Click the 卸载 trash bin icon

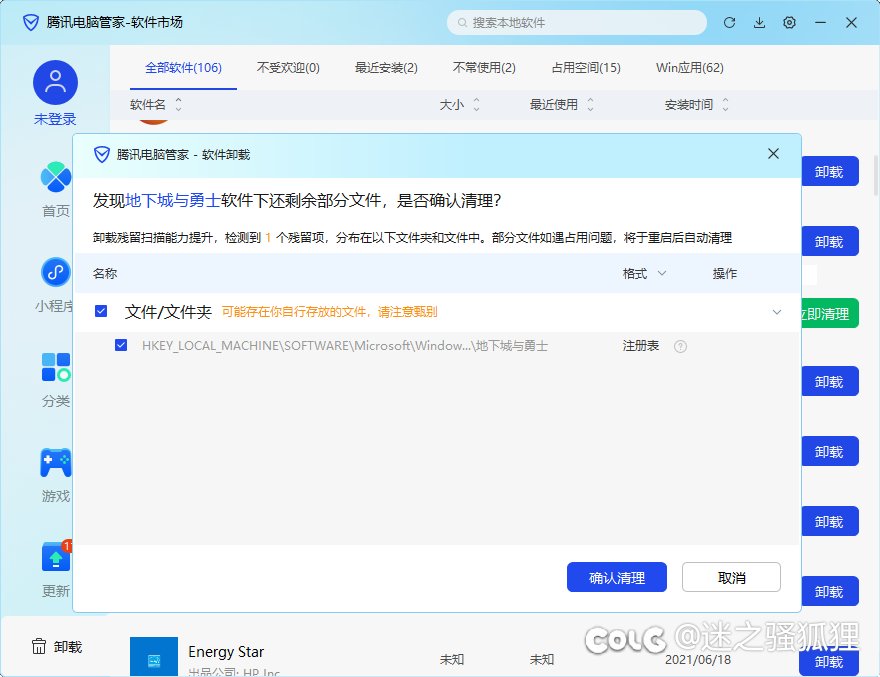click(x=39, y=647)
